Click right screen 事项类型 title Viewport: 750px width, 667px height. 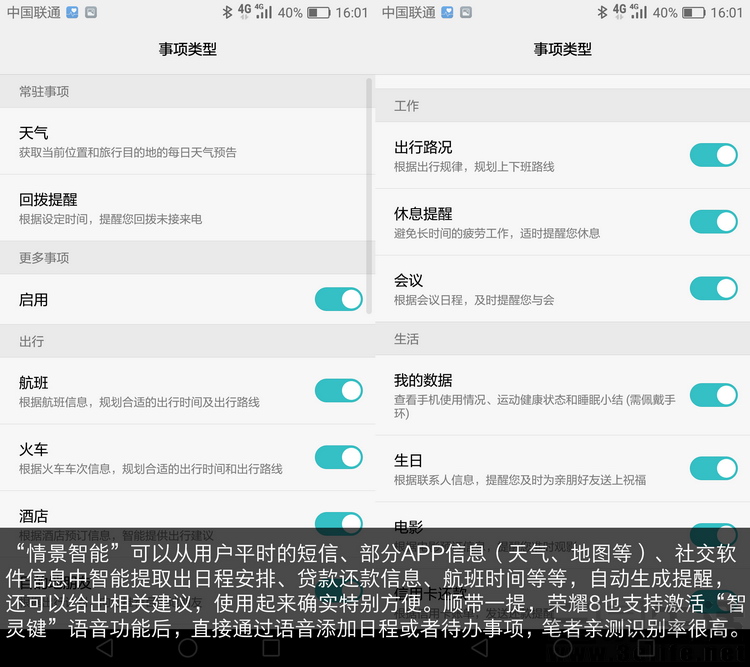pyautogui.click(x=562, y=49)
